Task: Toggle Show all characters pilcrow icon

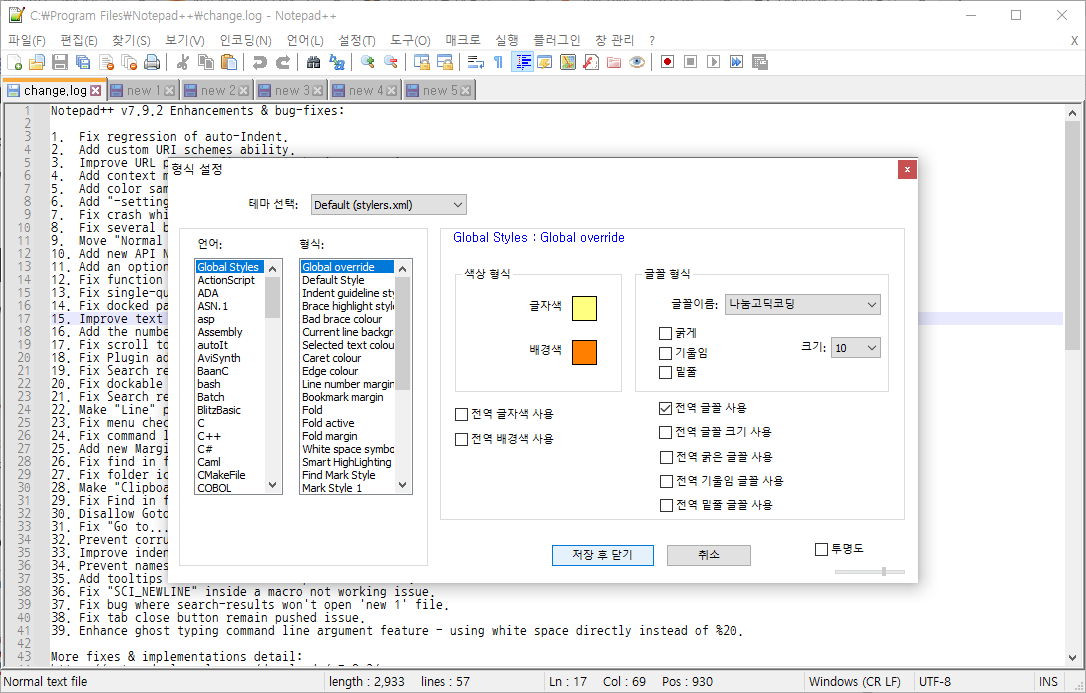Action: [498, 62]
